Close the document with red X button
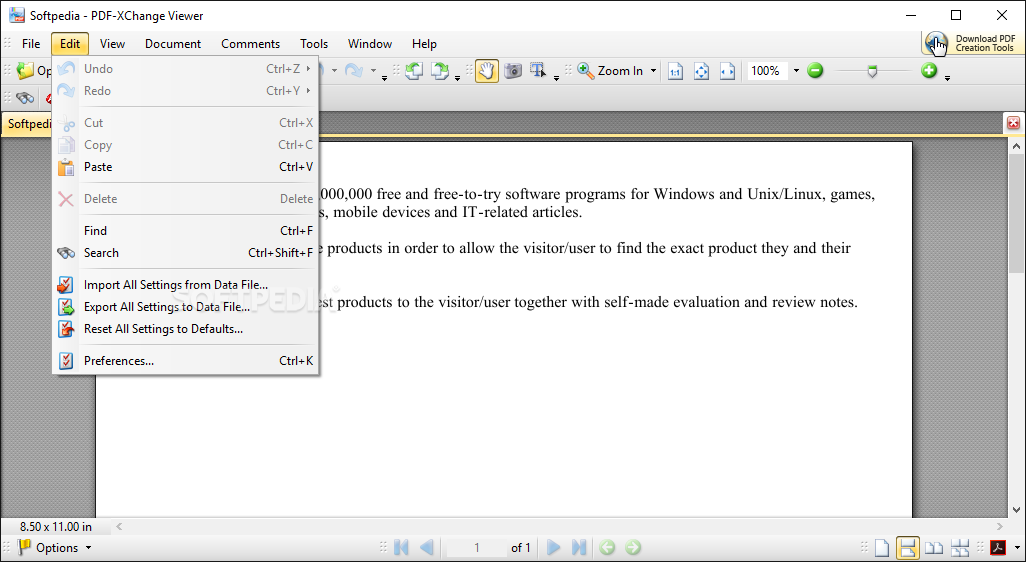The height and width of the screenshot is (562, 1026). 1013,122
